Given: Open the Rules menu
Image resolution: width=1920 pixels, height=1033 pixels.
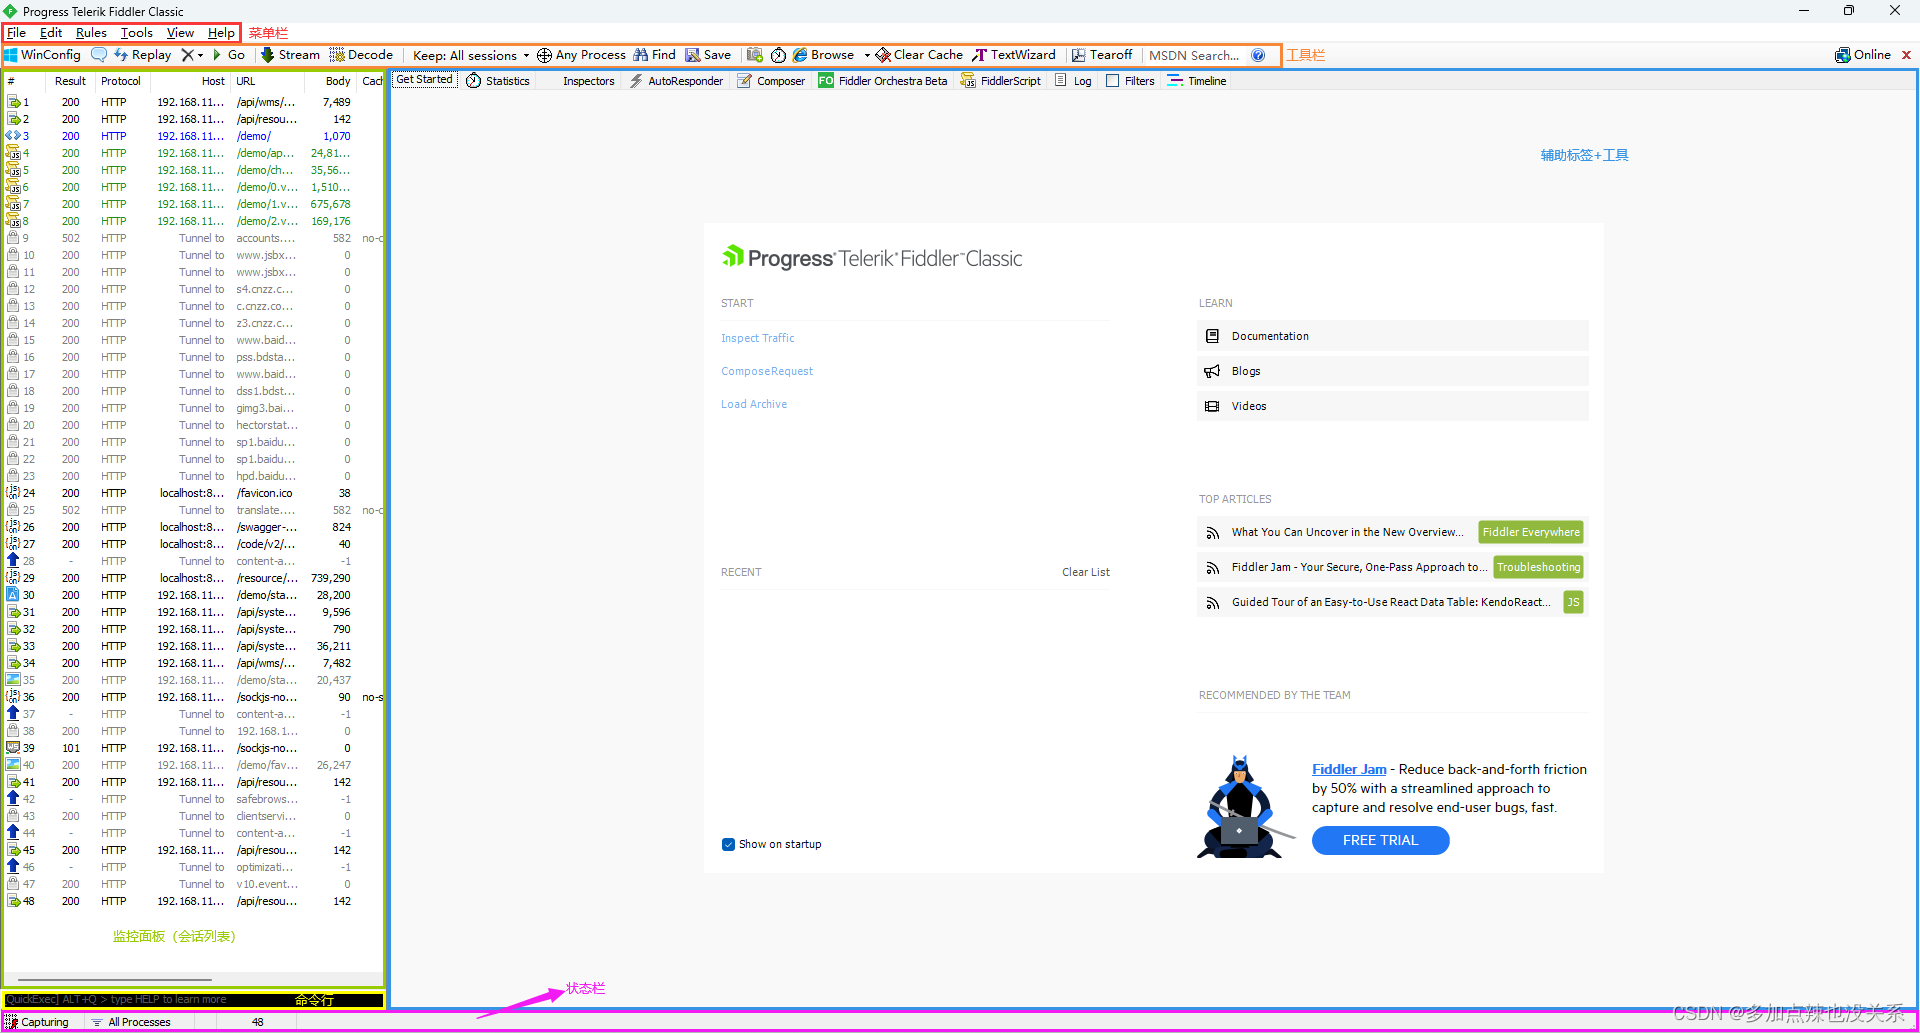Looking at the screenshot, I should point(91,33).
